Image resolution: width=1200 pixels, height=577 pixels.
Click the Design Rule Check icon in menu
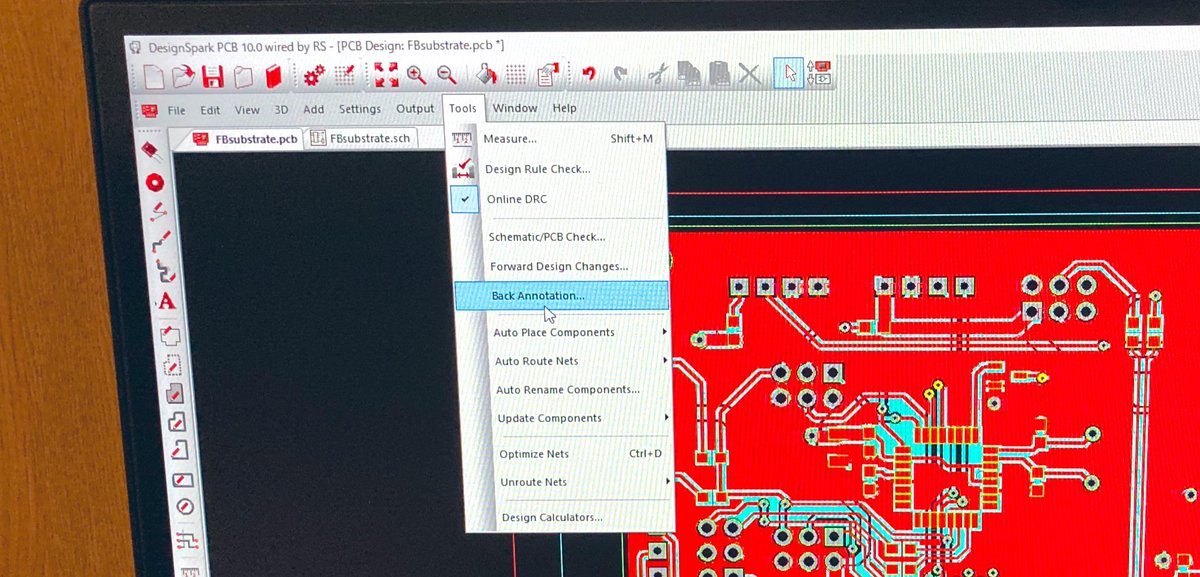(x=462, y=169)
